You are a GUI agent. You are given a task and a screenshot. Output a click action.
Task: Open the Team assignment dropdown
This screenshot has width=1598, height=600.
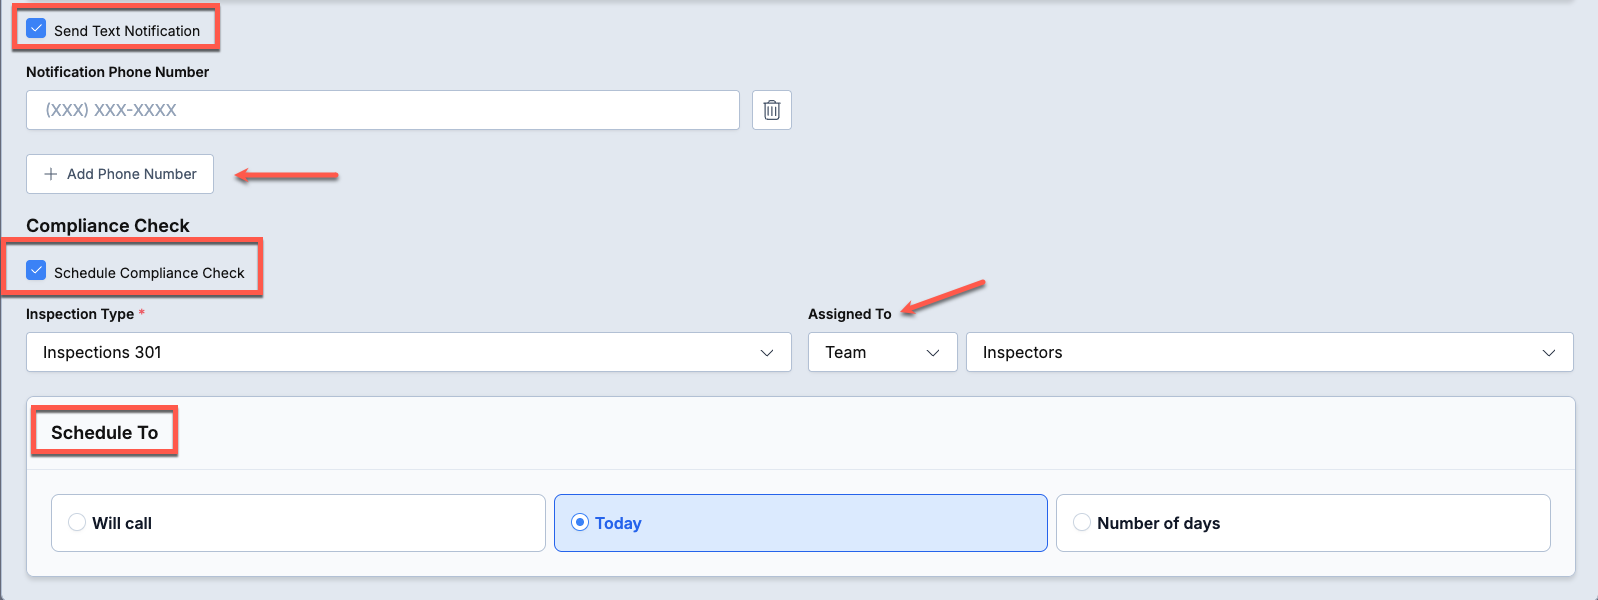(x=883, y=352)
